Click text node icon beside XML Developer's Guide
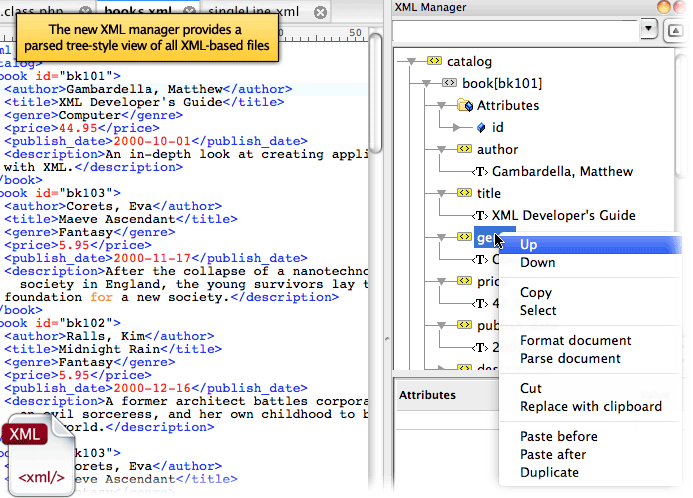Screen dimensions: 693x498 [x=480, y=216]
